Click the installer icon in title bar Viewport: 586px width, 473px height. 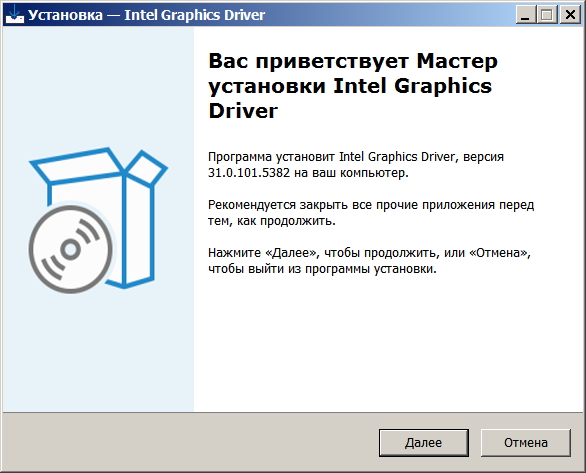(x=15, y=15)
